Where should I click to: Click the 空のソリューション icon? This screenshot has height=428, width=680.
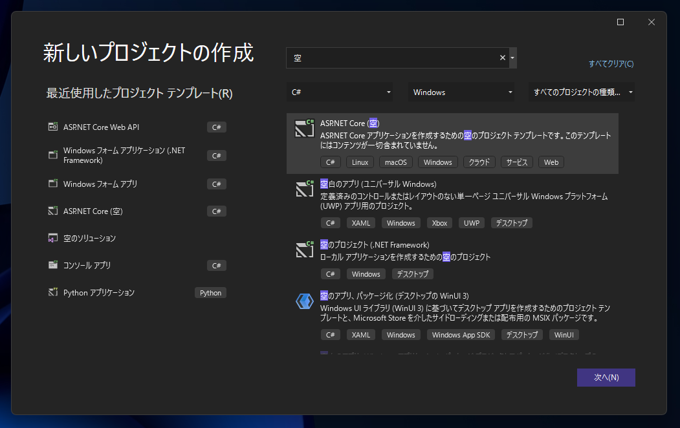(x=53, y=238)
